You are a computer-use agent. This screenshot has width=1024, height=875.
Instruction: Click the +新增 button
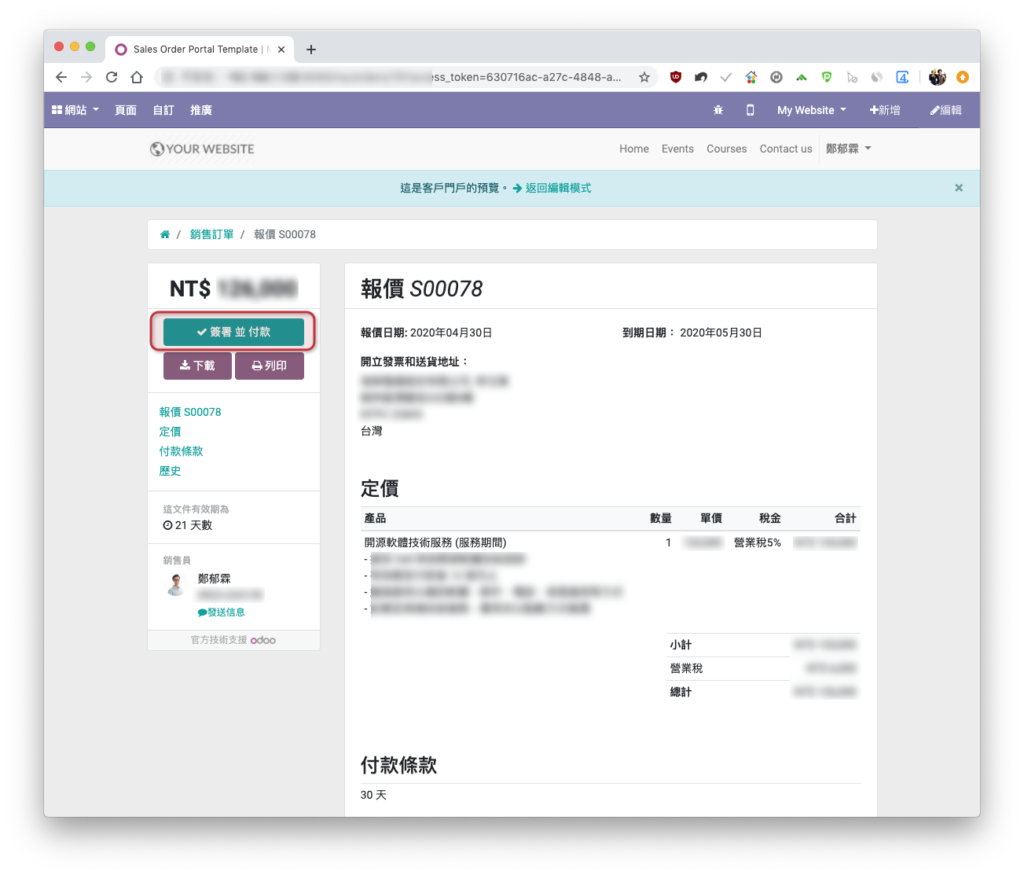885,110
